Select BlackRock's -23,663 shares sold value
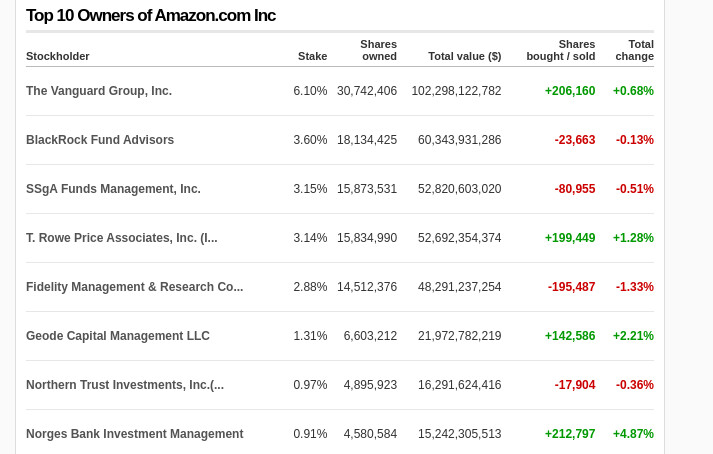This screenshot has width=713, height=454. click(575, 140)
